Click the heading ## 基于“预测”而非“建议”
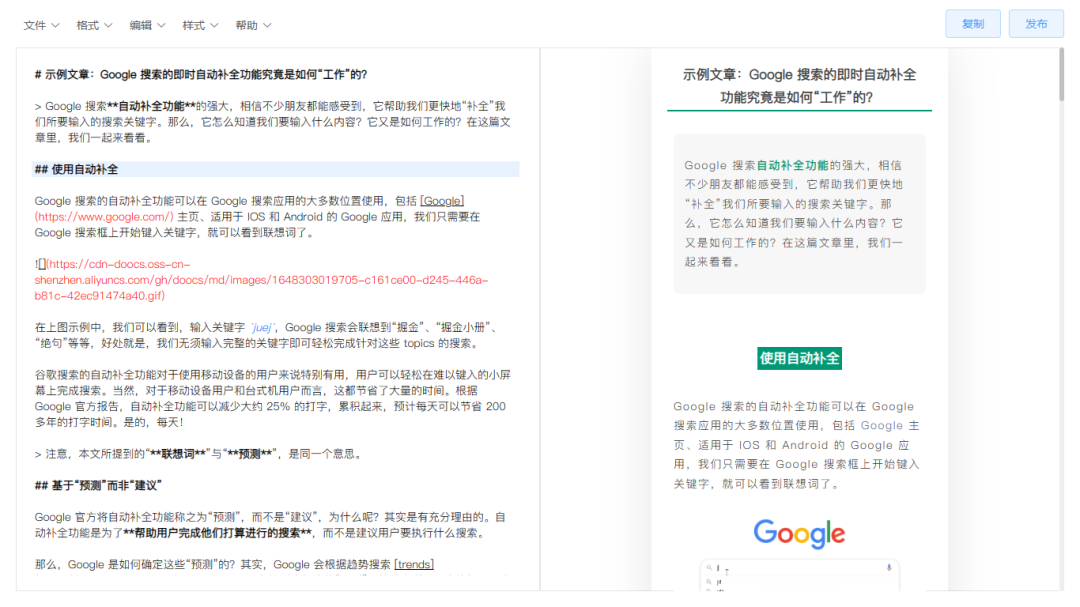 tap(98, 486)
